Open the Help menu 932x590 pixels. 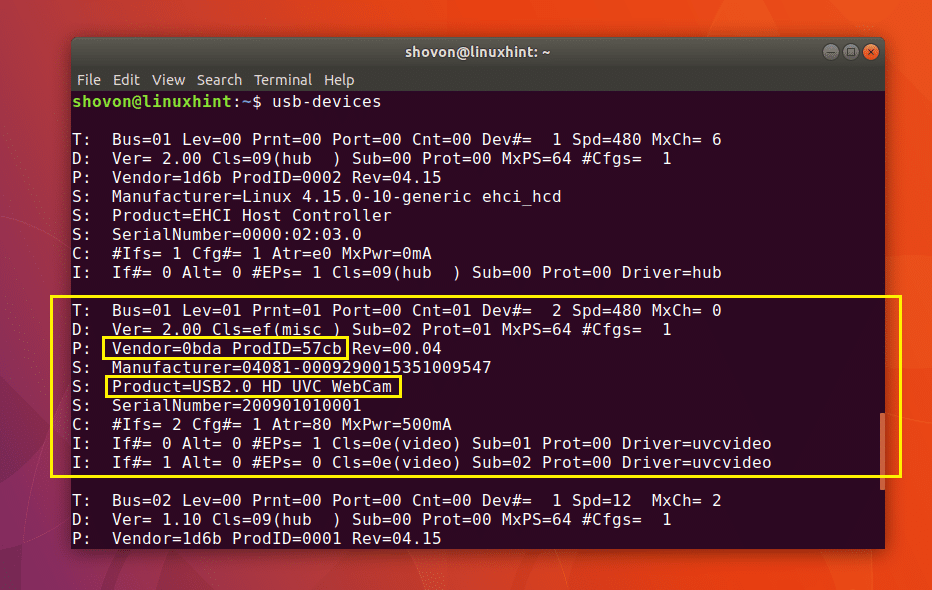(x=338, y=80)
